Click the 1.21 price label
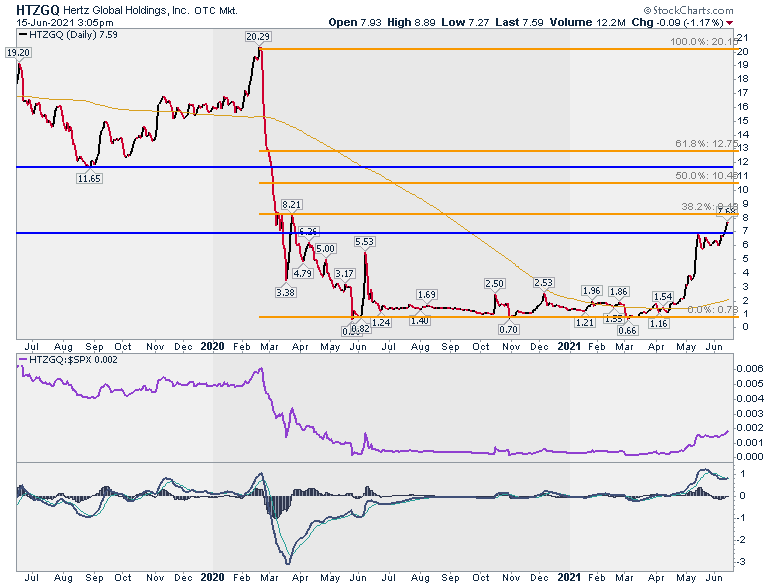This screenshot has height=586, width=780. (x=585, y=322)
